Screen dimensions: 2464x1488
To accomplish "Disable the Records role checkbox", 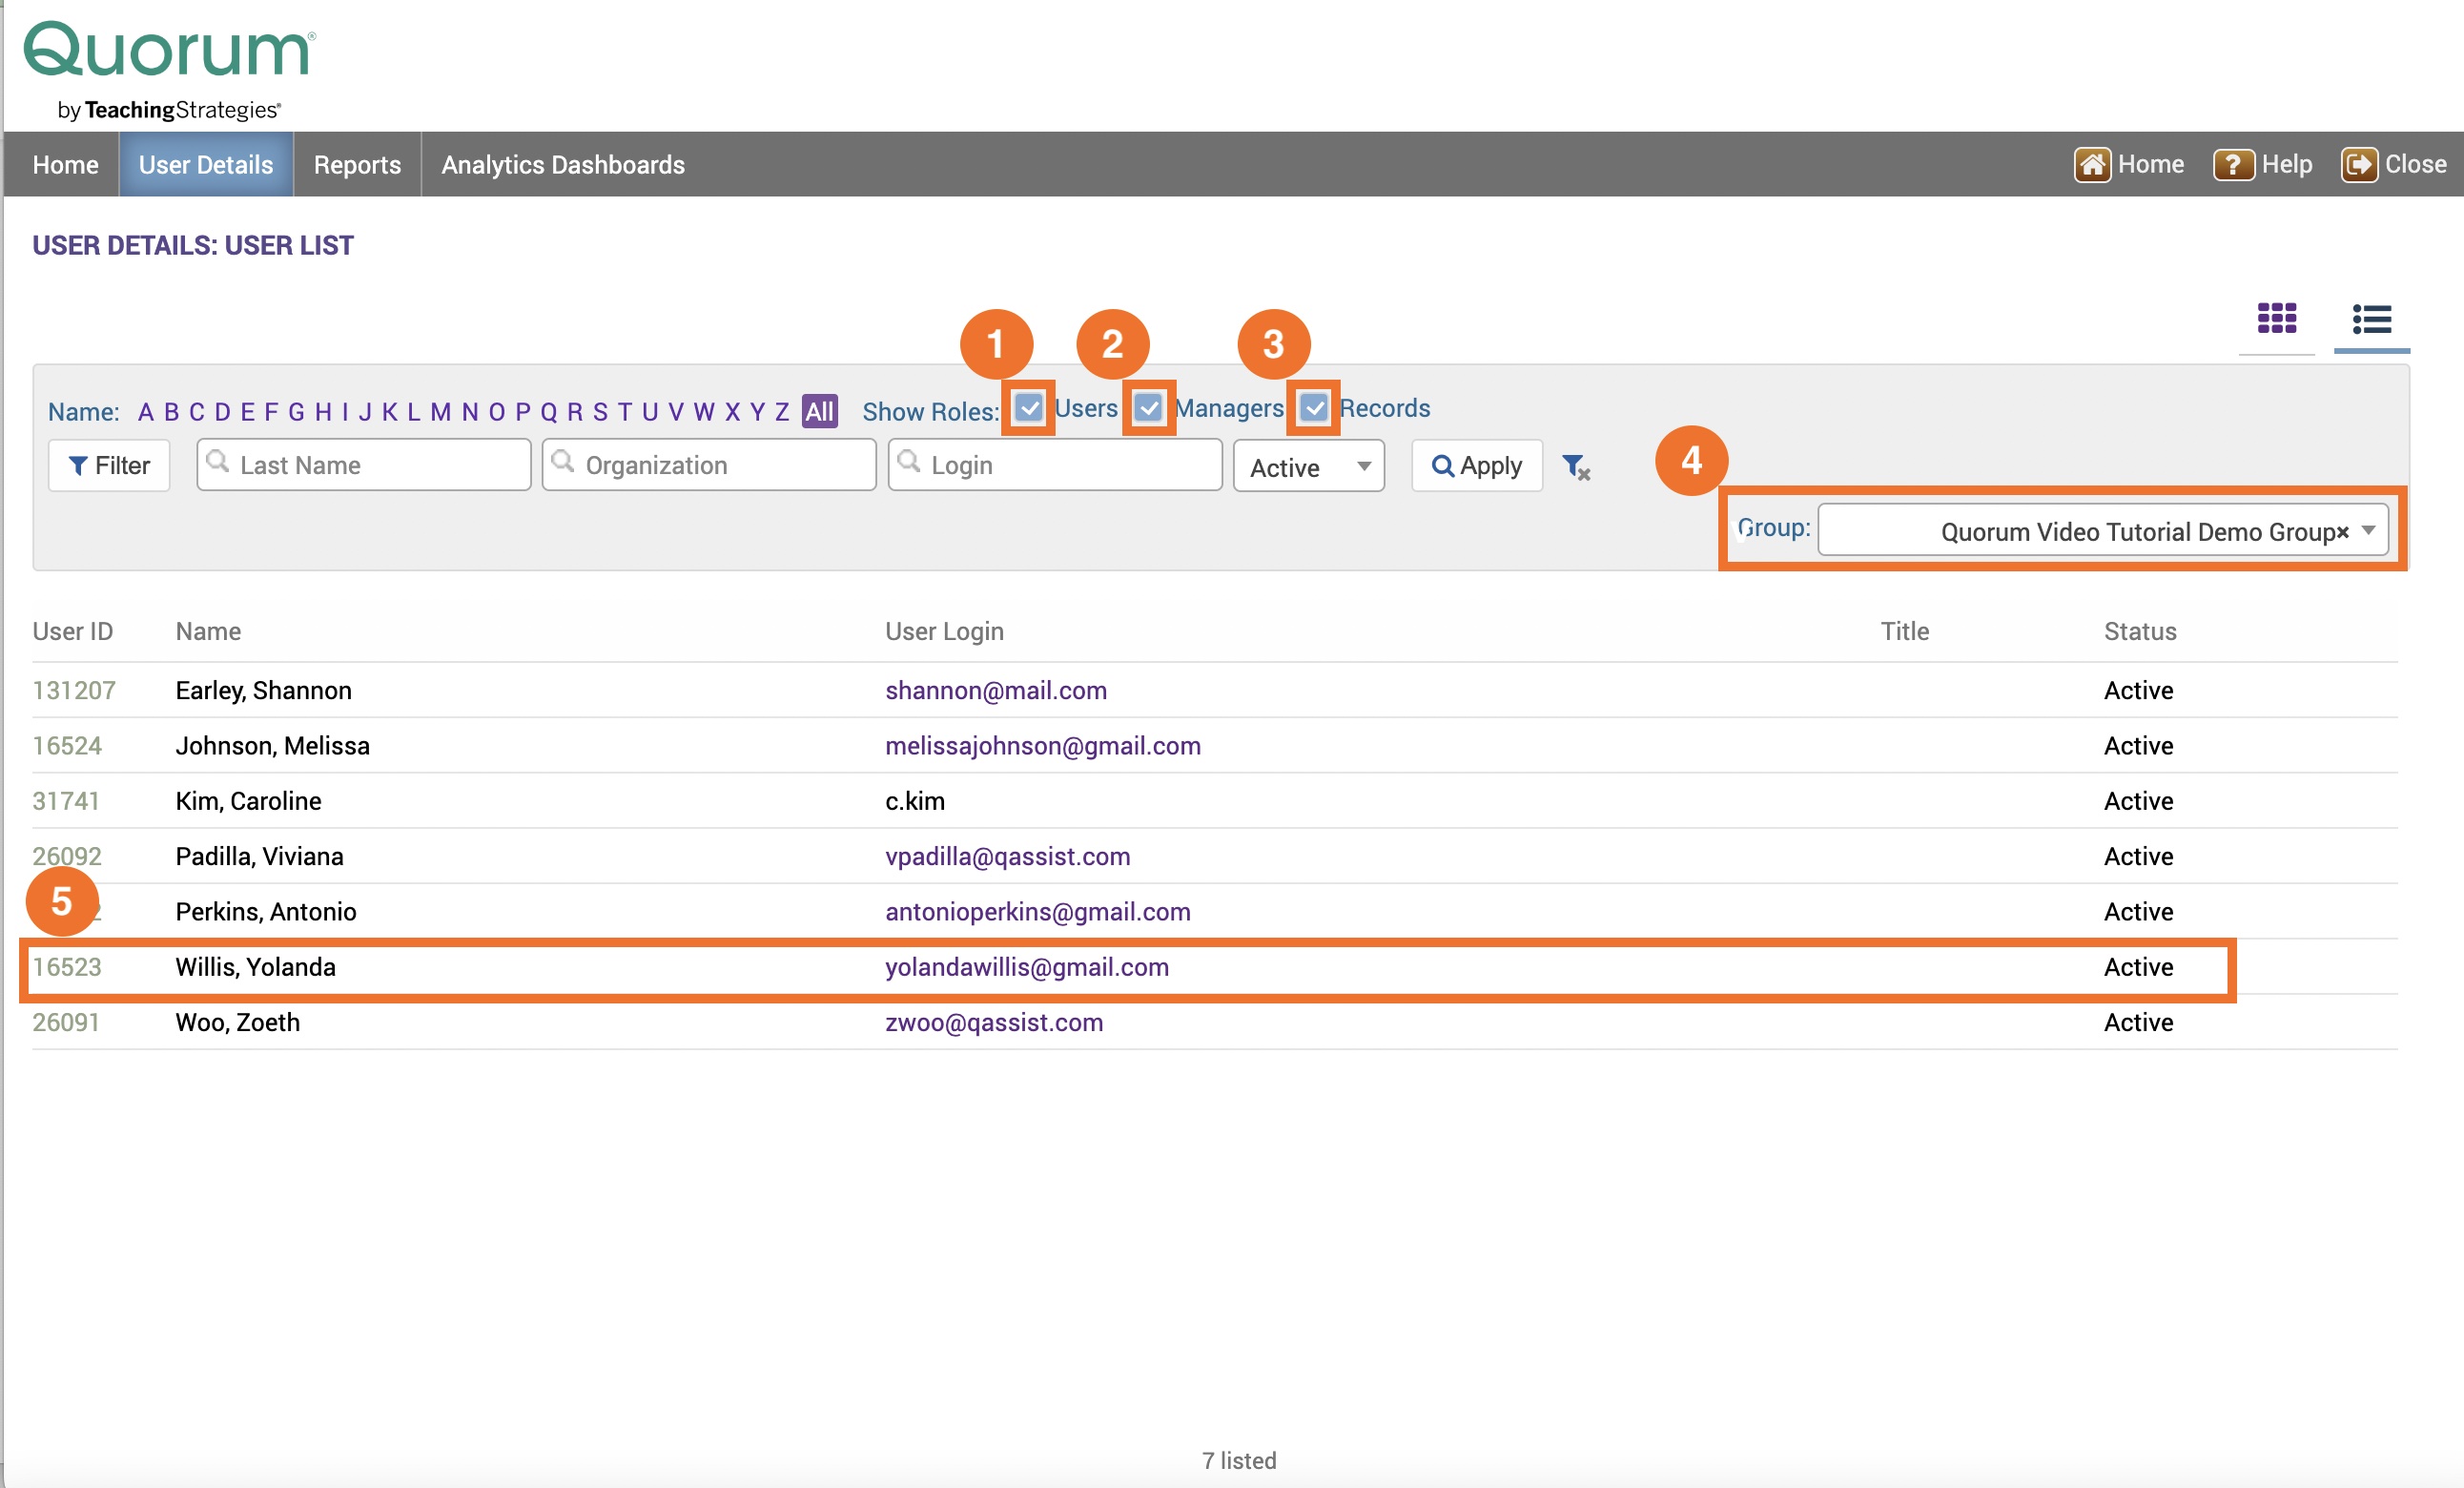I will click(1313, 408).
